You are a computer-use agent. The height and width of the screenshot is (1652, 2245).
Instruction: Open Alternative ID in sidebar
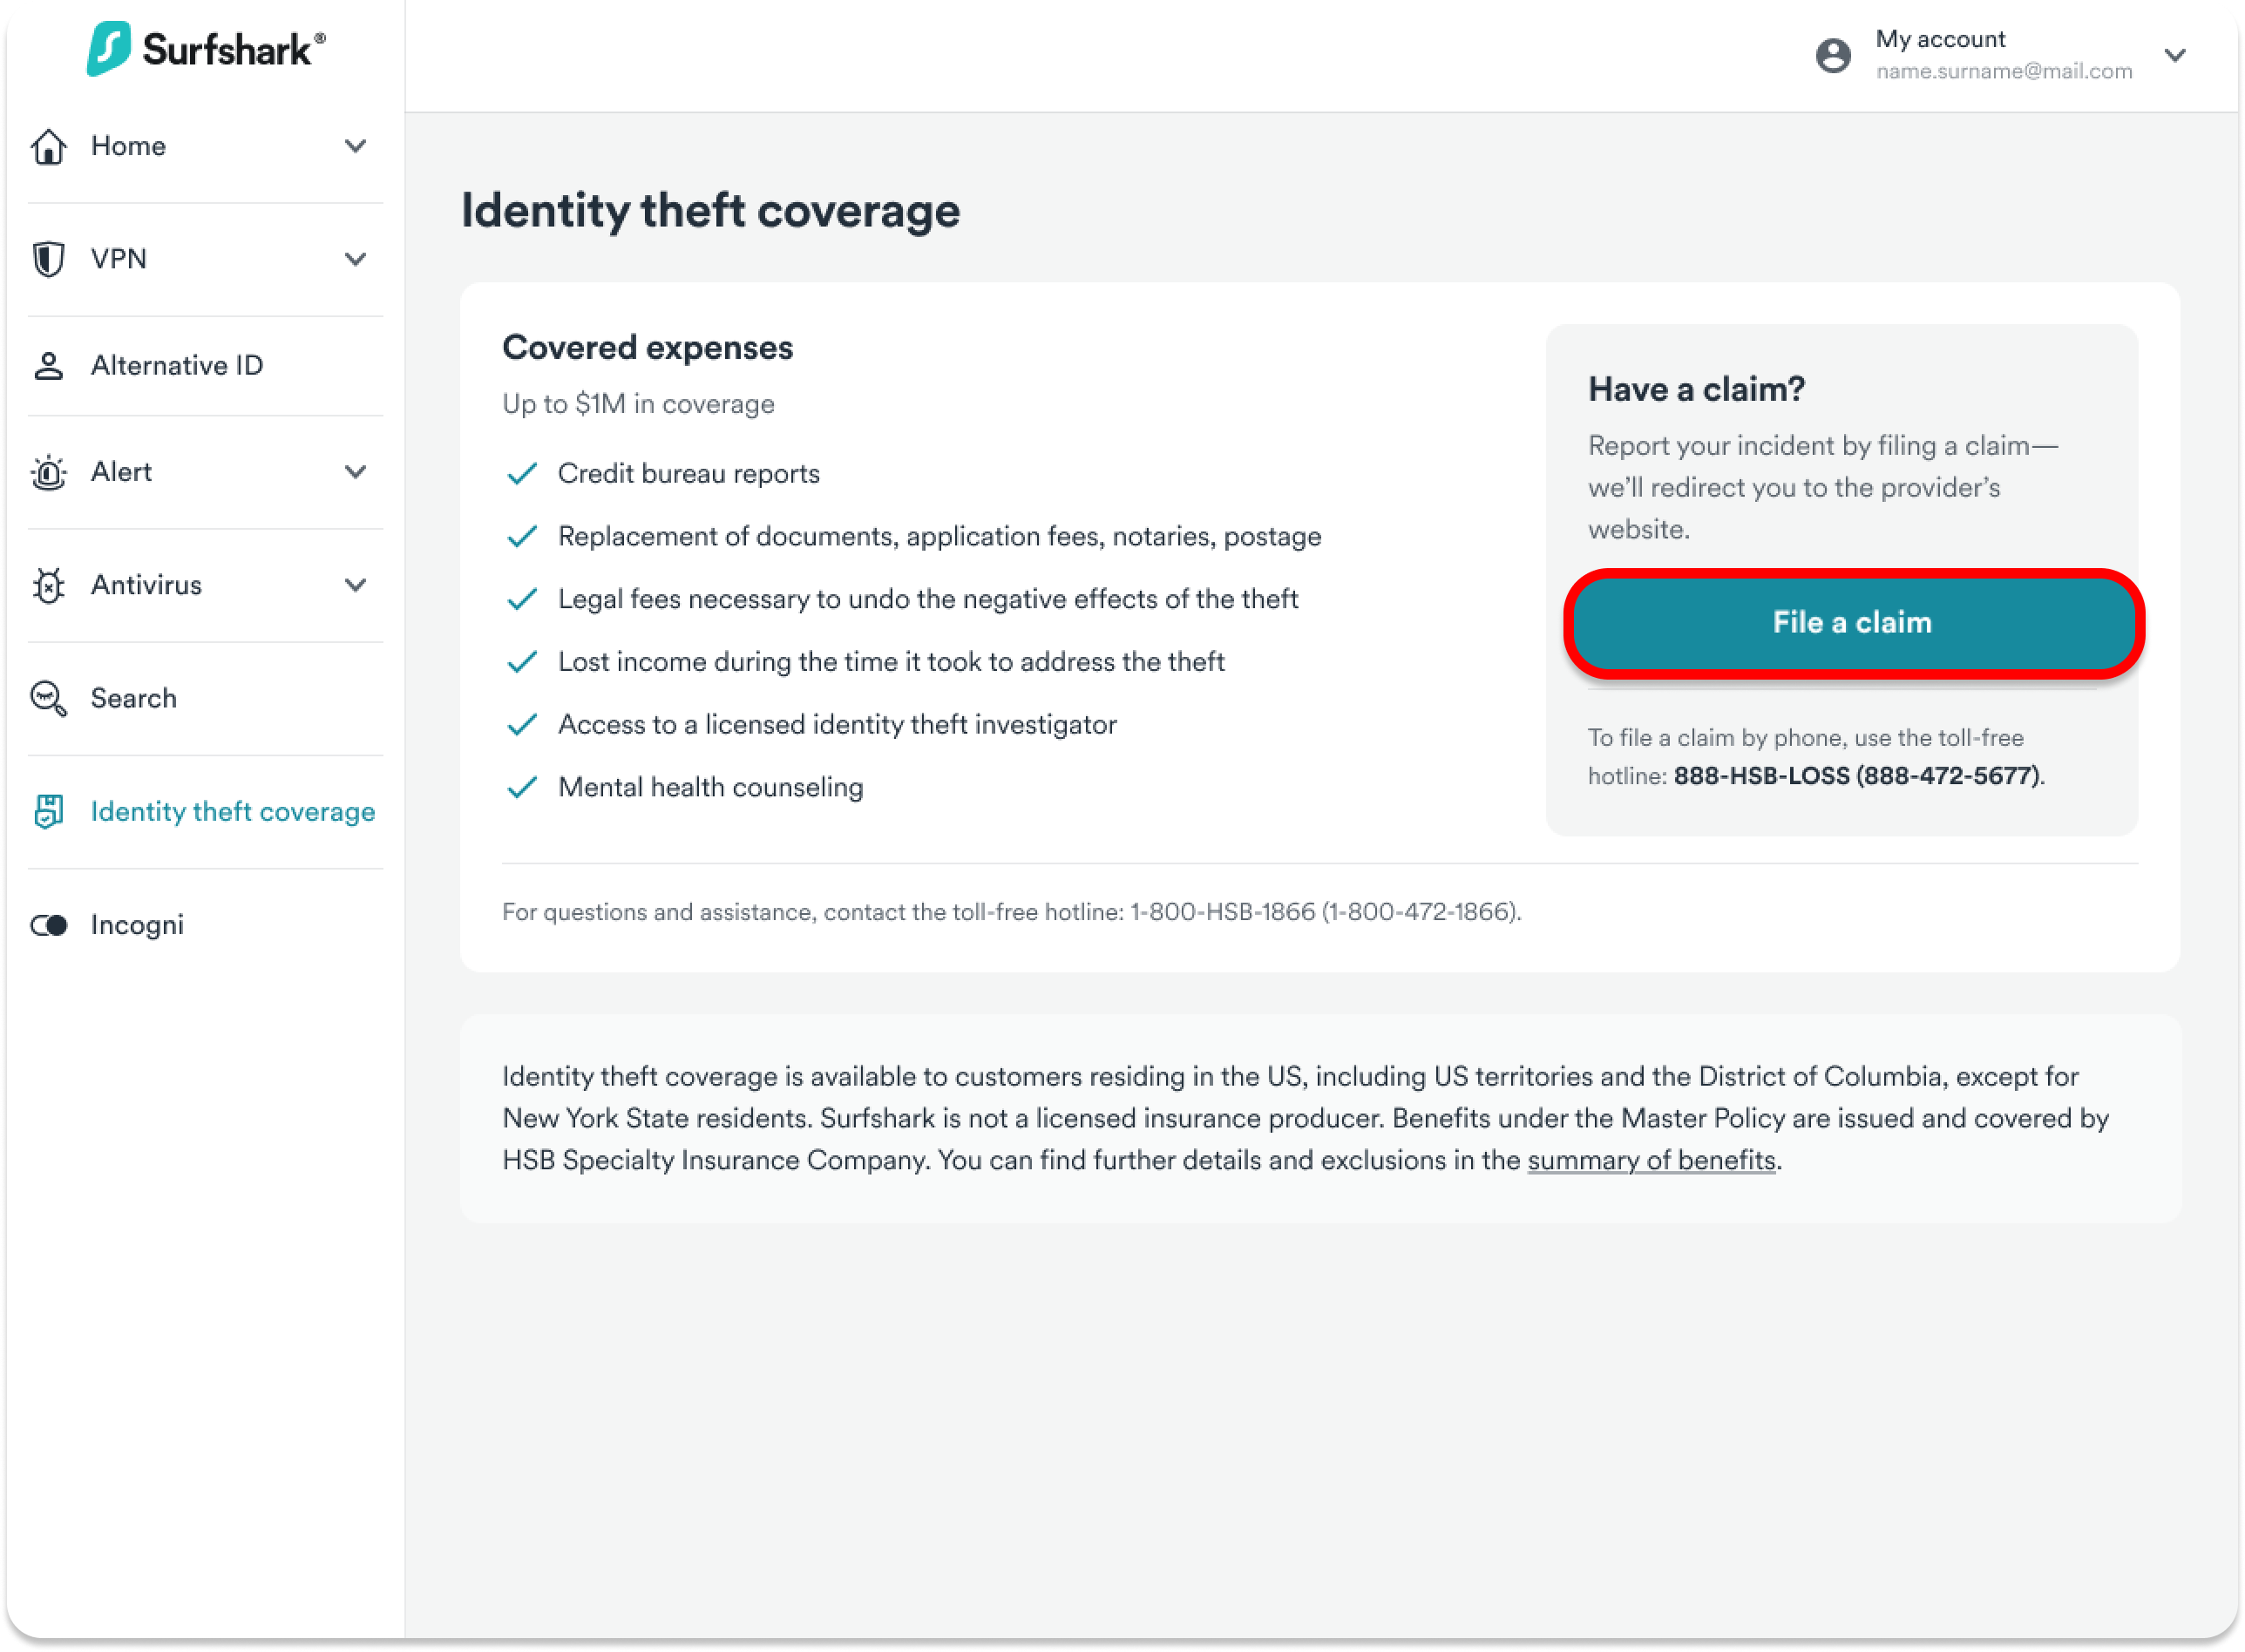coord(177,366)
